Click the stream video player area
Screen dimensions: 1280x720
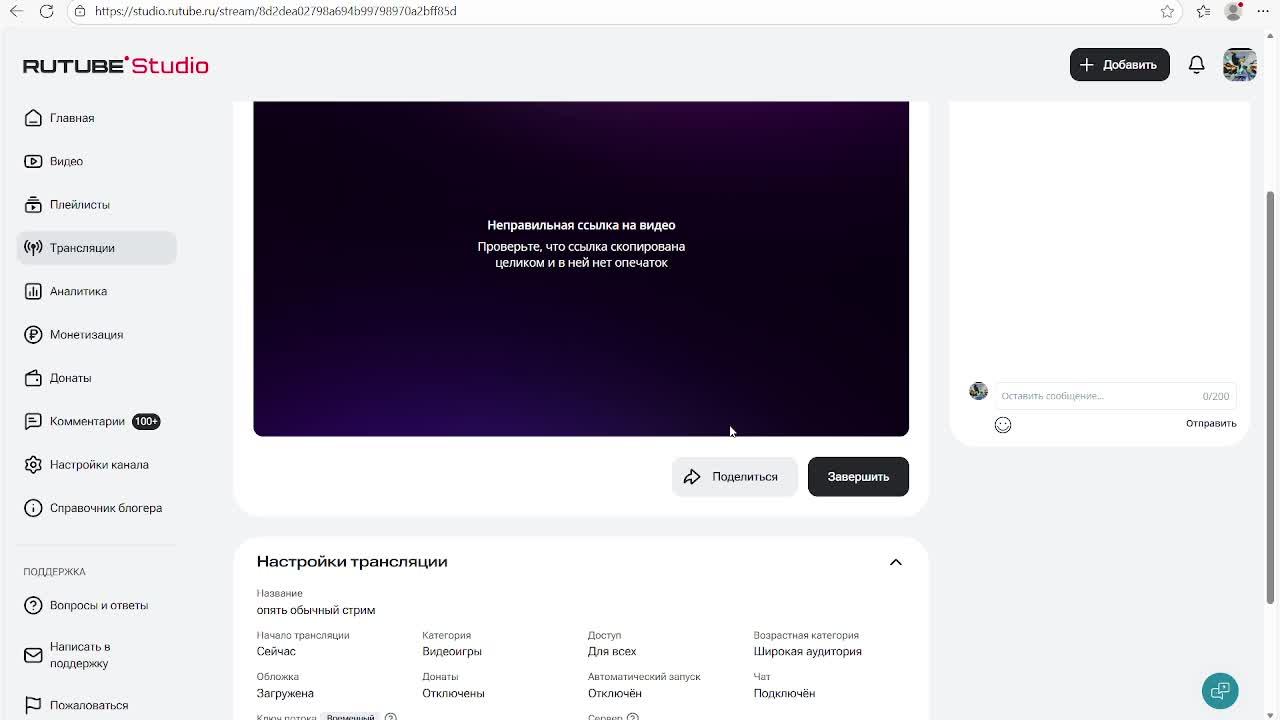point(581,268)
